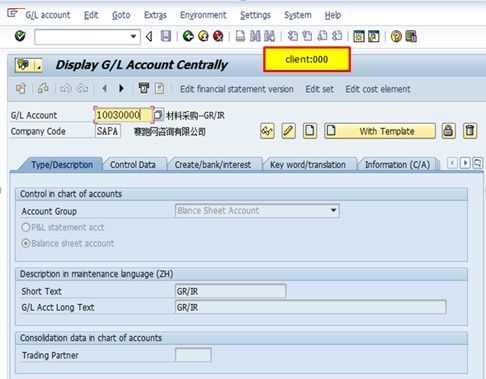486x379 pixels.
Task: Click the yellow Exit icon
Action: coord(203,36)
